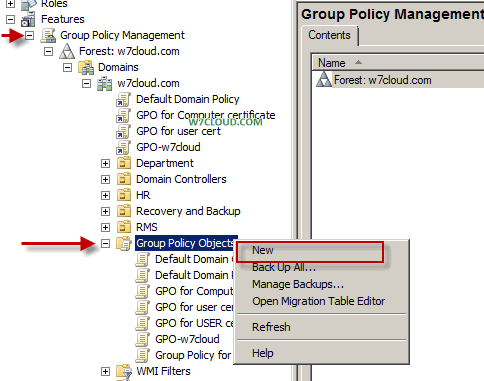Collapse the Group Policy Management node
Viewport: 484px width, 381px height.
[x=29, y=35]
